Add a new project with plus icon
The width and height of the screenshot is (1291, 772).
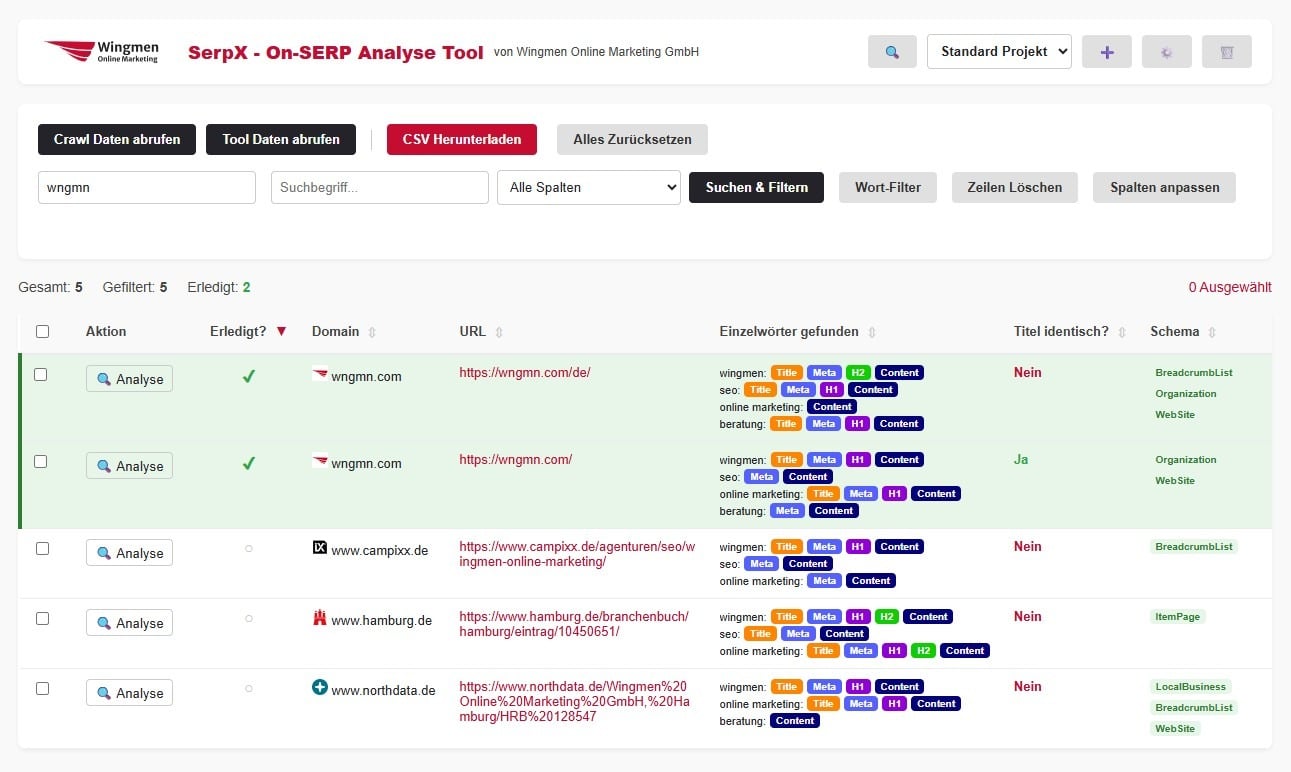[x=1106, y=52]
